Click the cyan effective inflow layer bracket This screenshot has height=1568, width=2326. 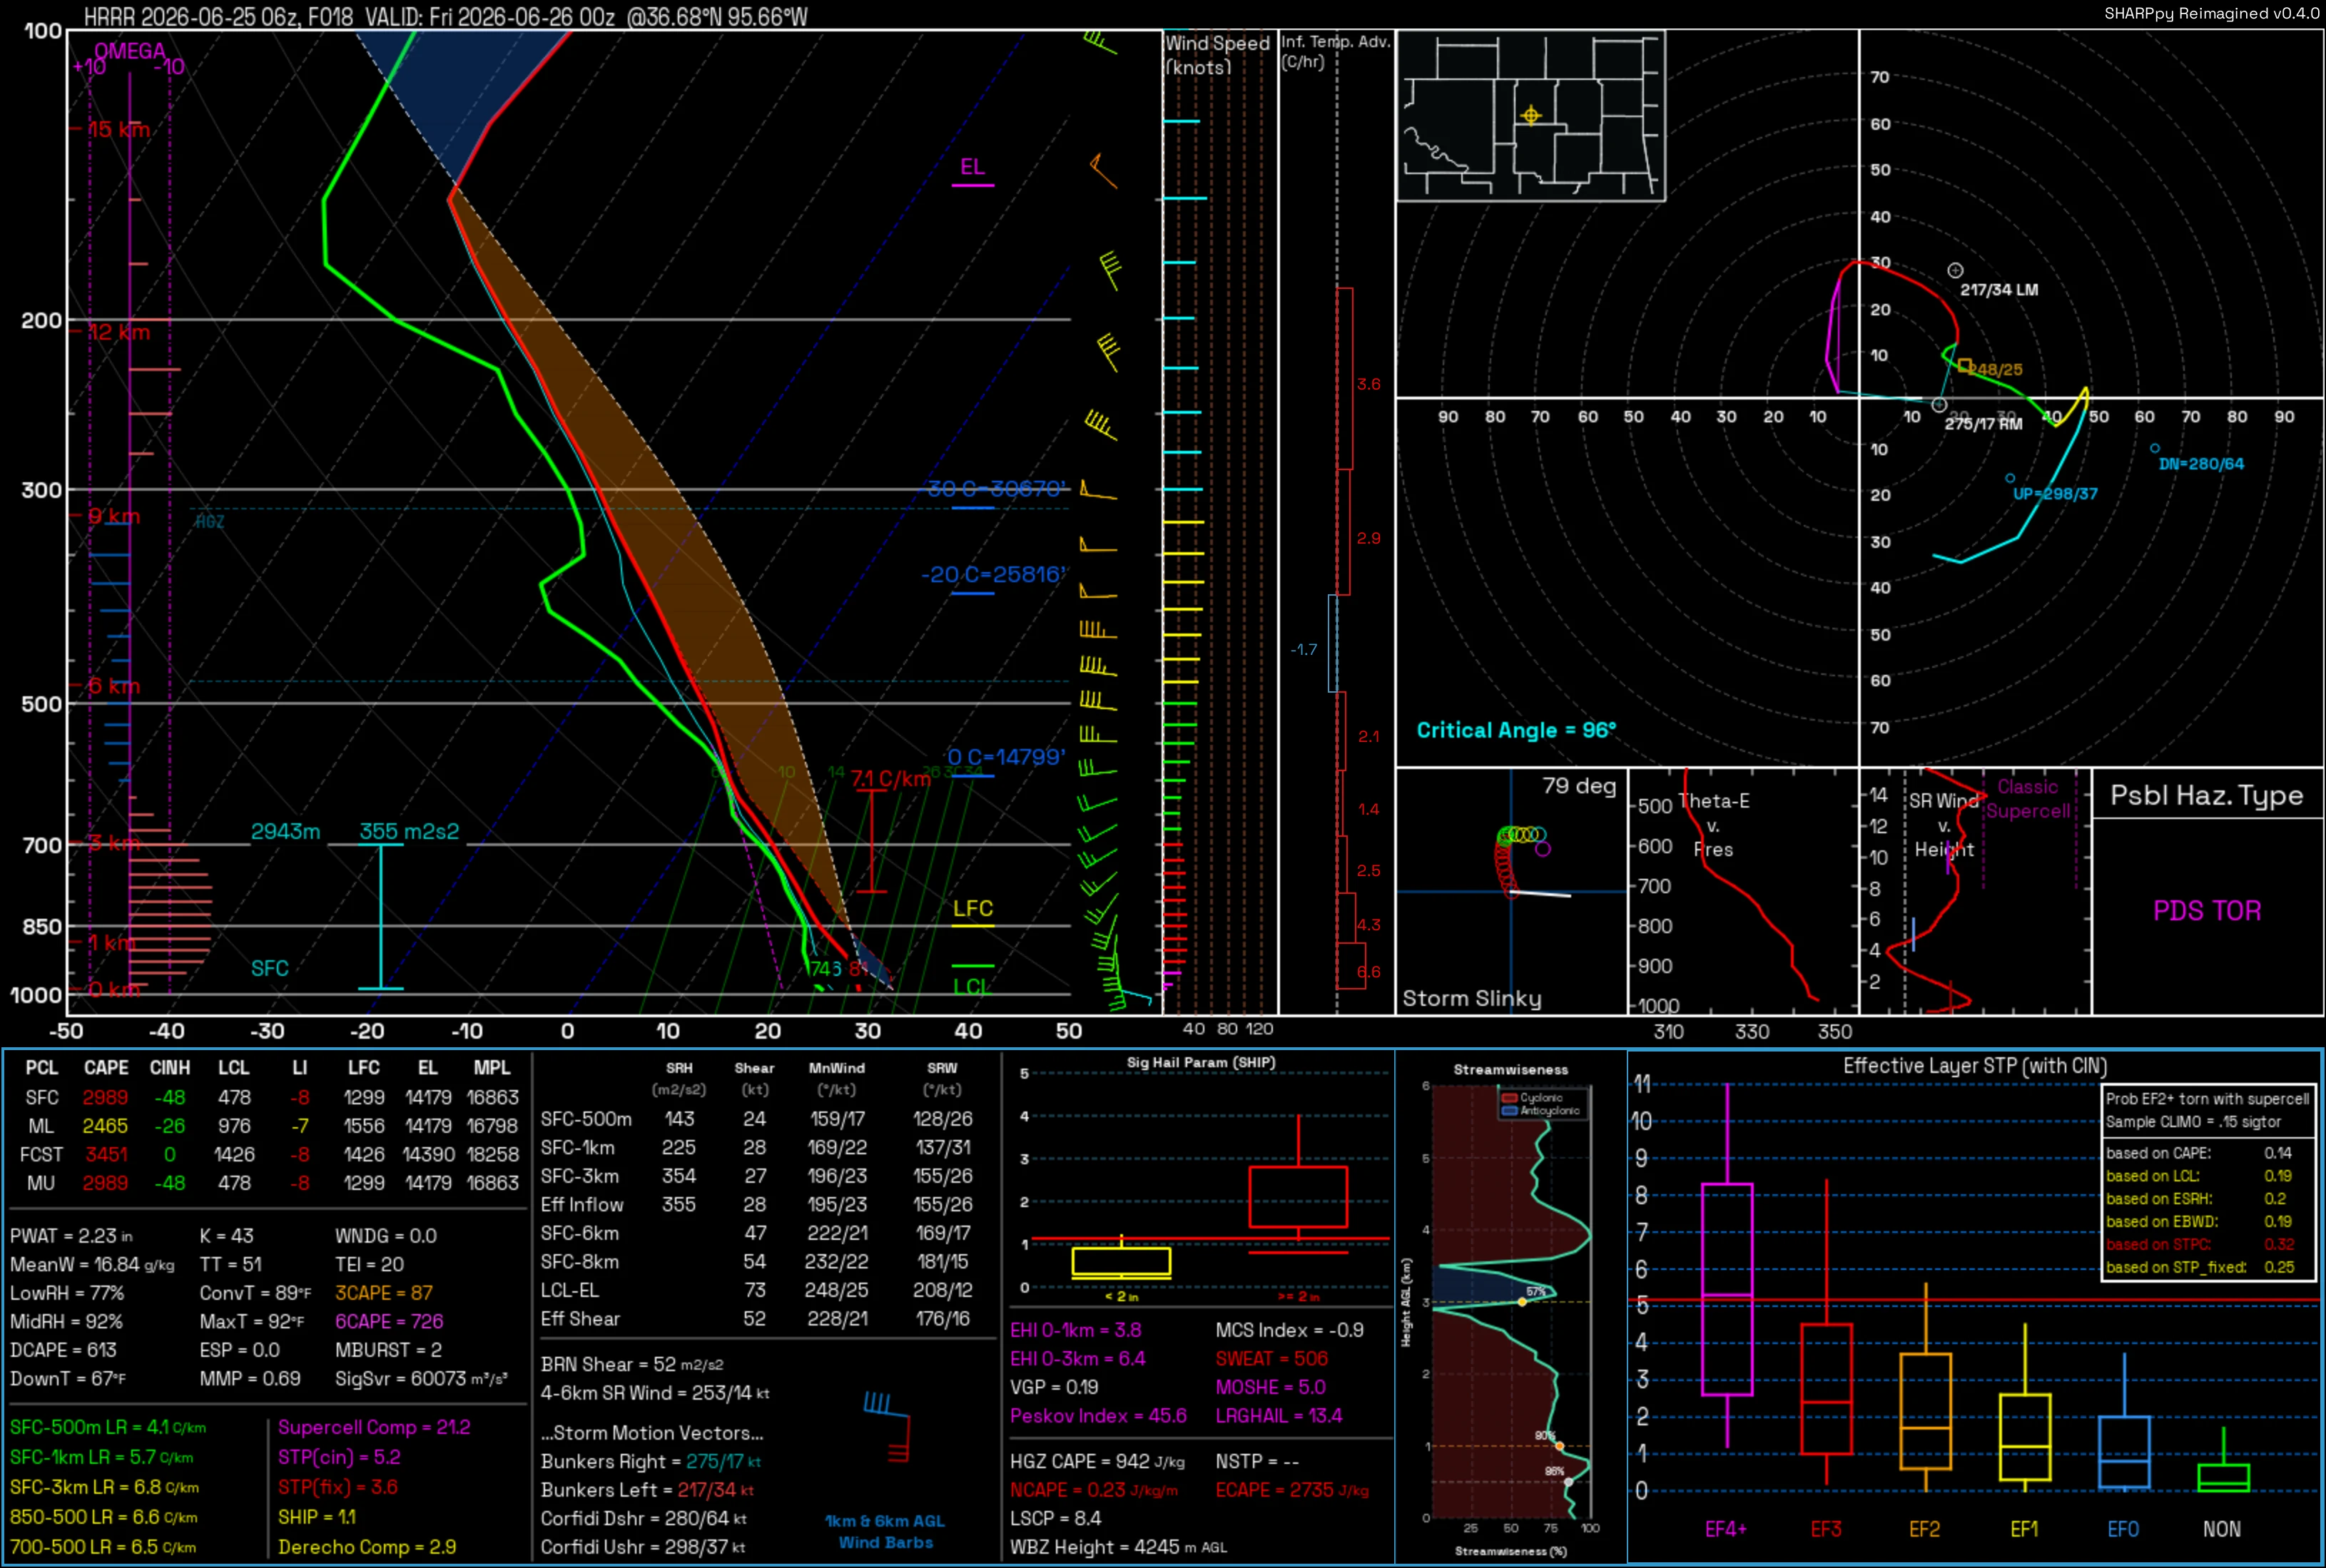click(x=381, y=917)
